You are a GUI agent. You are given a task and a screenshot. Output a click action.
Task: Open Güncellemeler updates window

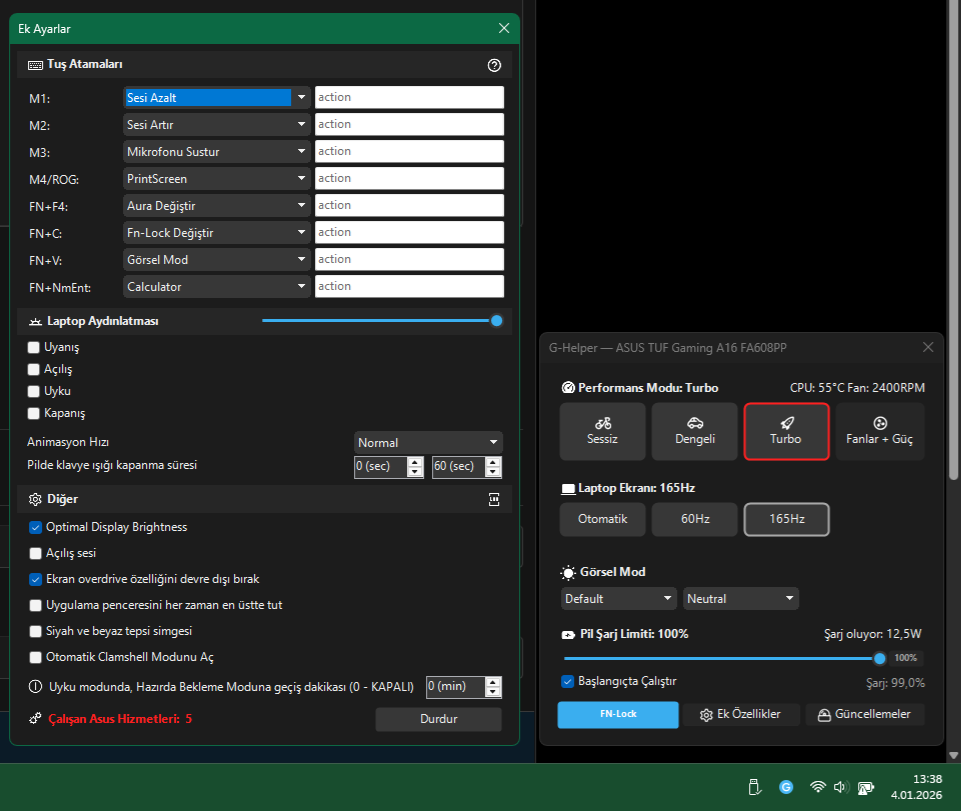(865, 714)
